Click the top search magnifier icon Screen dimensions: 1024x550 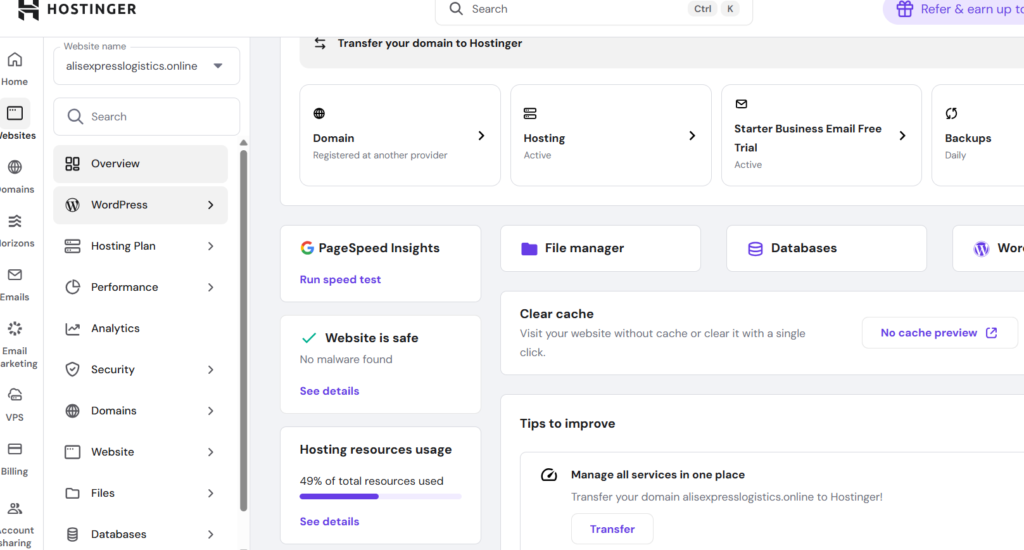pos(456,8)
